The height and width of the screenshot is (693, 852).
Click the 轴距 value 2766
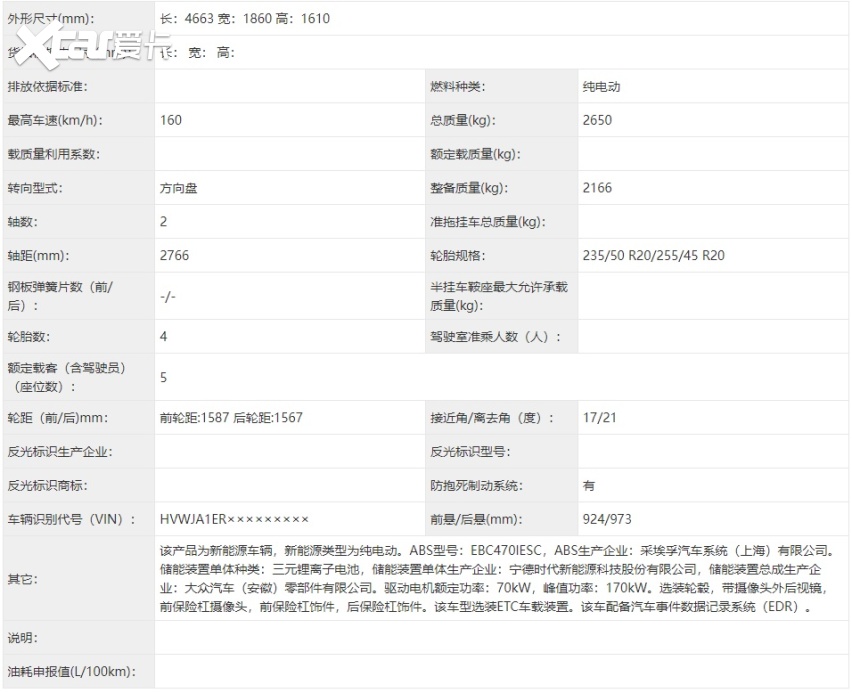pyautogui.click(x=174, y=255)
